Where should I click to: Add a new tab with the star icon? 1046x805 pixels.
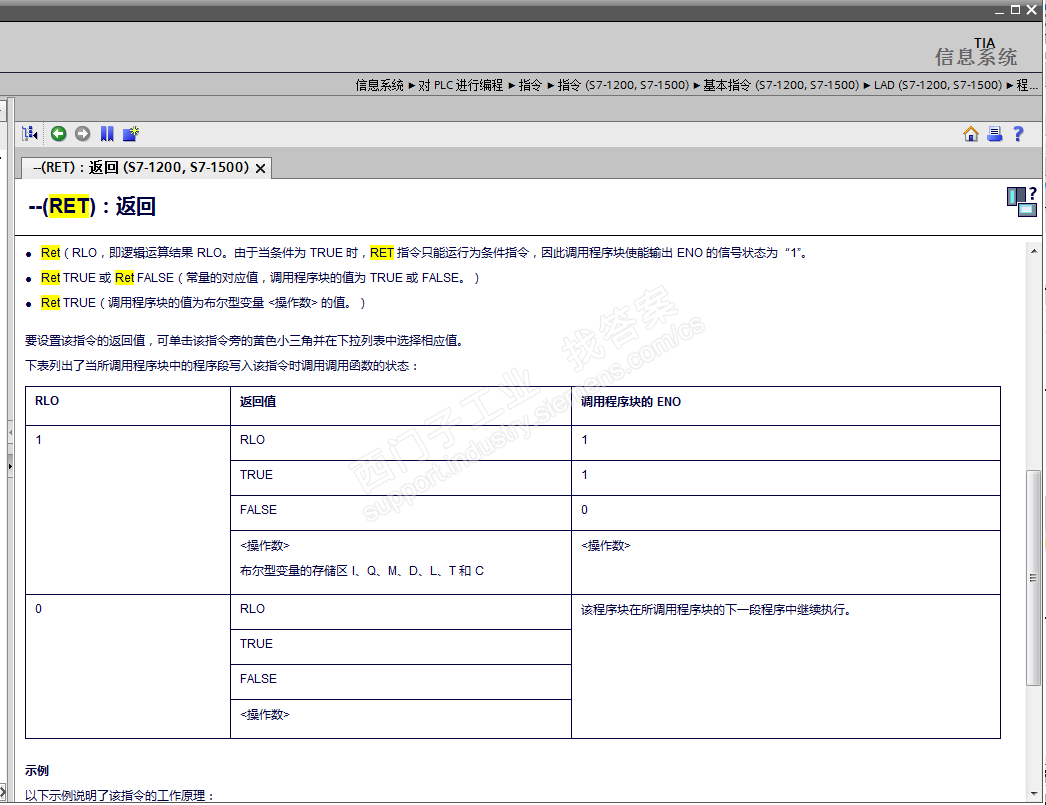click(x=131, y=134)
